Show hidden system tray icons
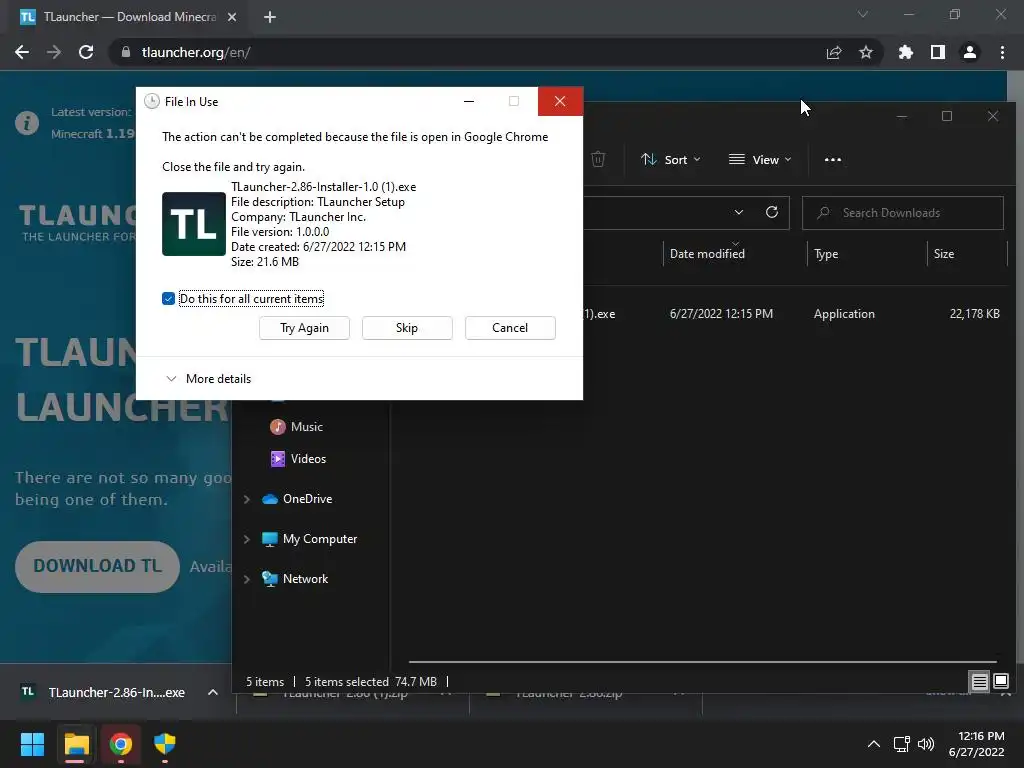 point(874,744)
